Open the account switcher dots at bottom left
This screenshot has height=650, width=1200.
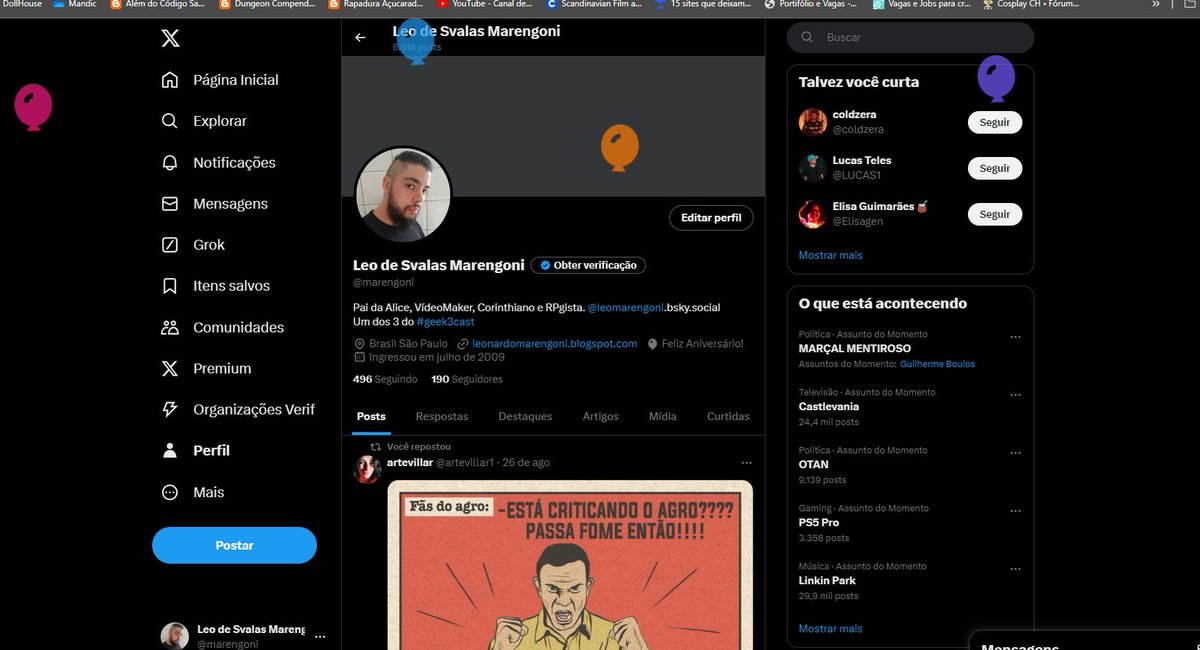point(320,636)
